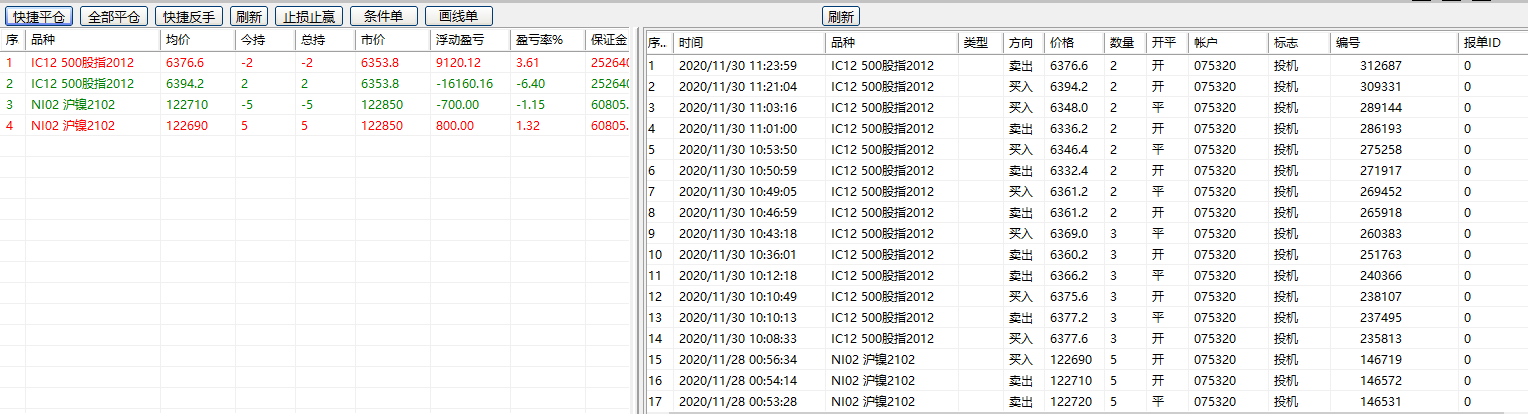The height and width of the screenshot is (414, 1528).
Task: Click trade number 146719
Action: 1381,359
